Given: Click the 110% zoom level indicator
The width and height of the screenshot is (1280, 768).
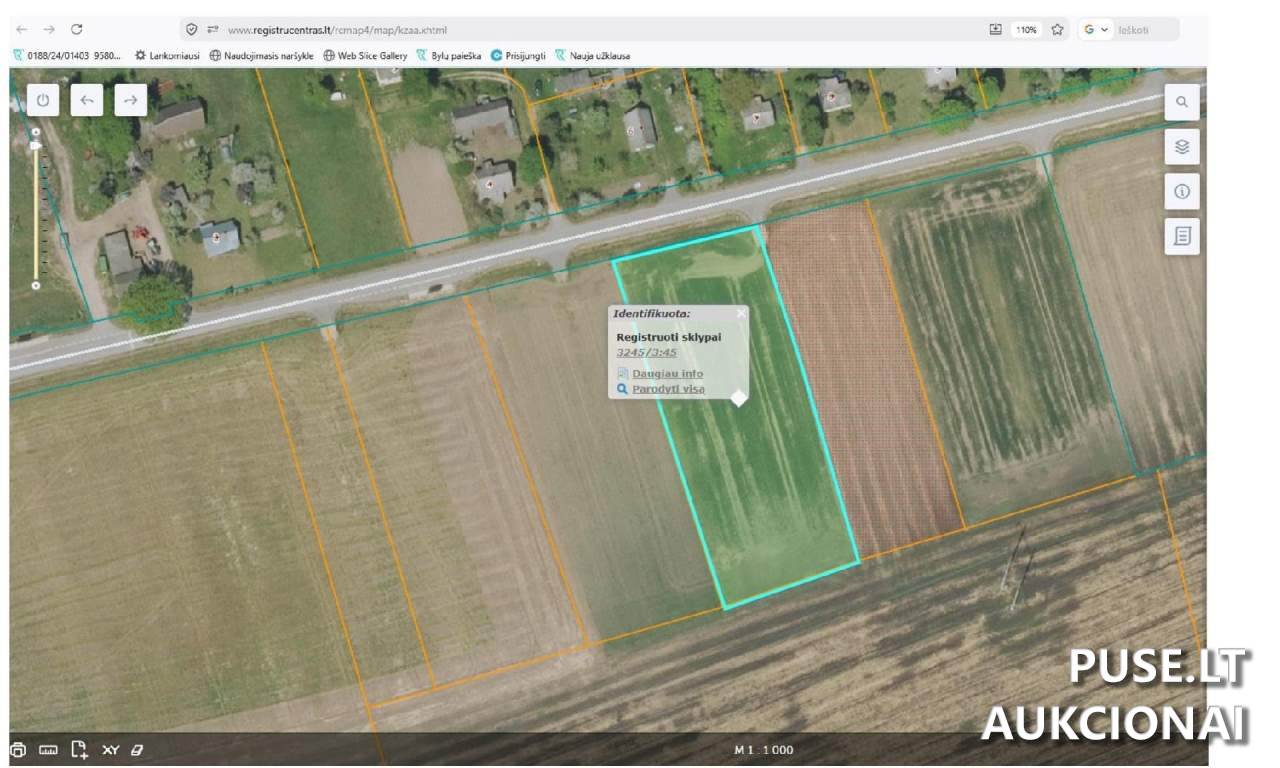Looking at the screenshot, I should 1026,30.
